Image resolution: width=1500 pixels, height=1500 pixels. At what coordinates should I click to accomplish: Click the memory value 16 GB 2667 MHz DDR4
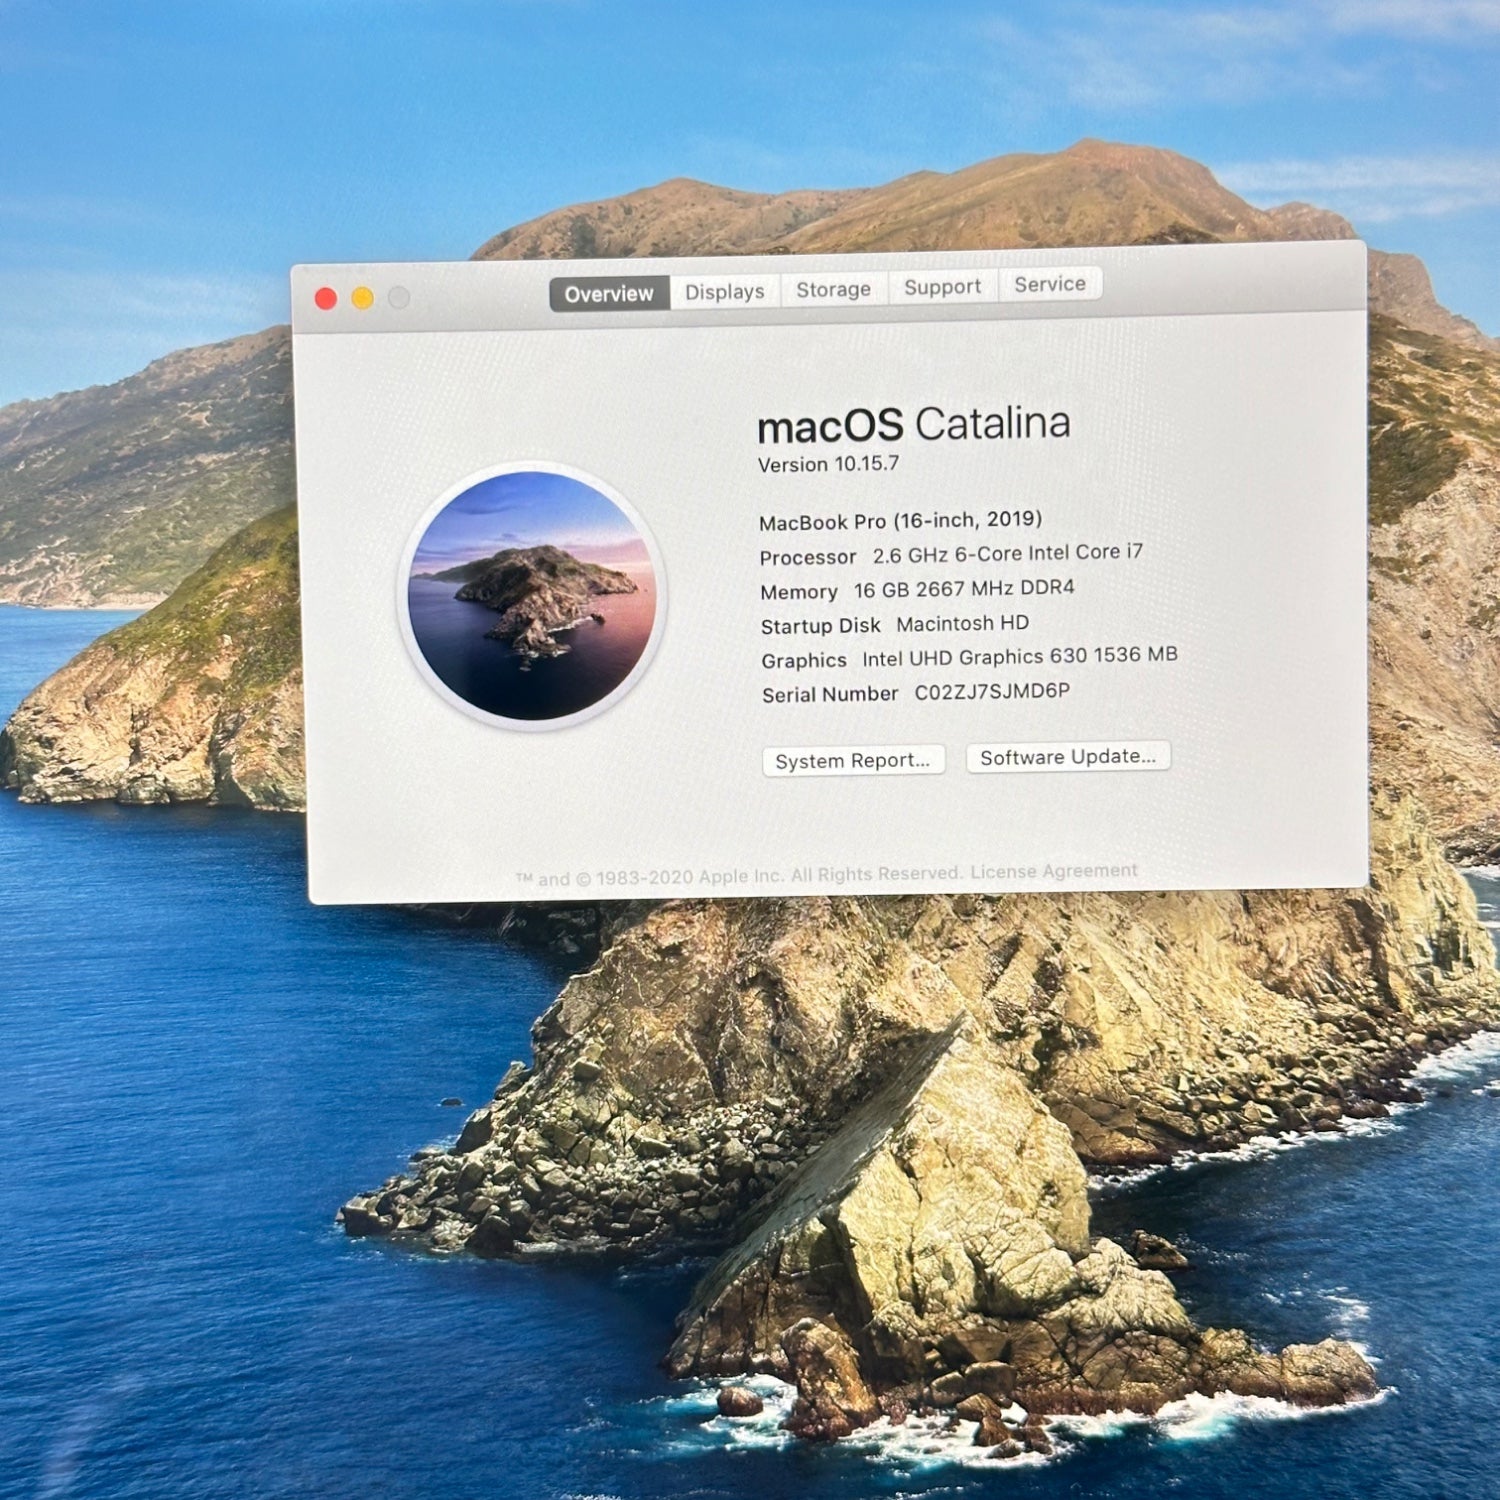tap(964, 588)
